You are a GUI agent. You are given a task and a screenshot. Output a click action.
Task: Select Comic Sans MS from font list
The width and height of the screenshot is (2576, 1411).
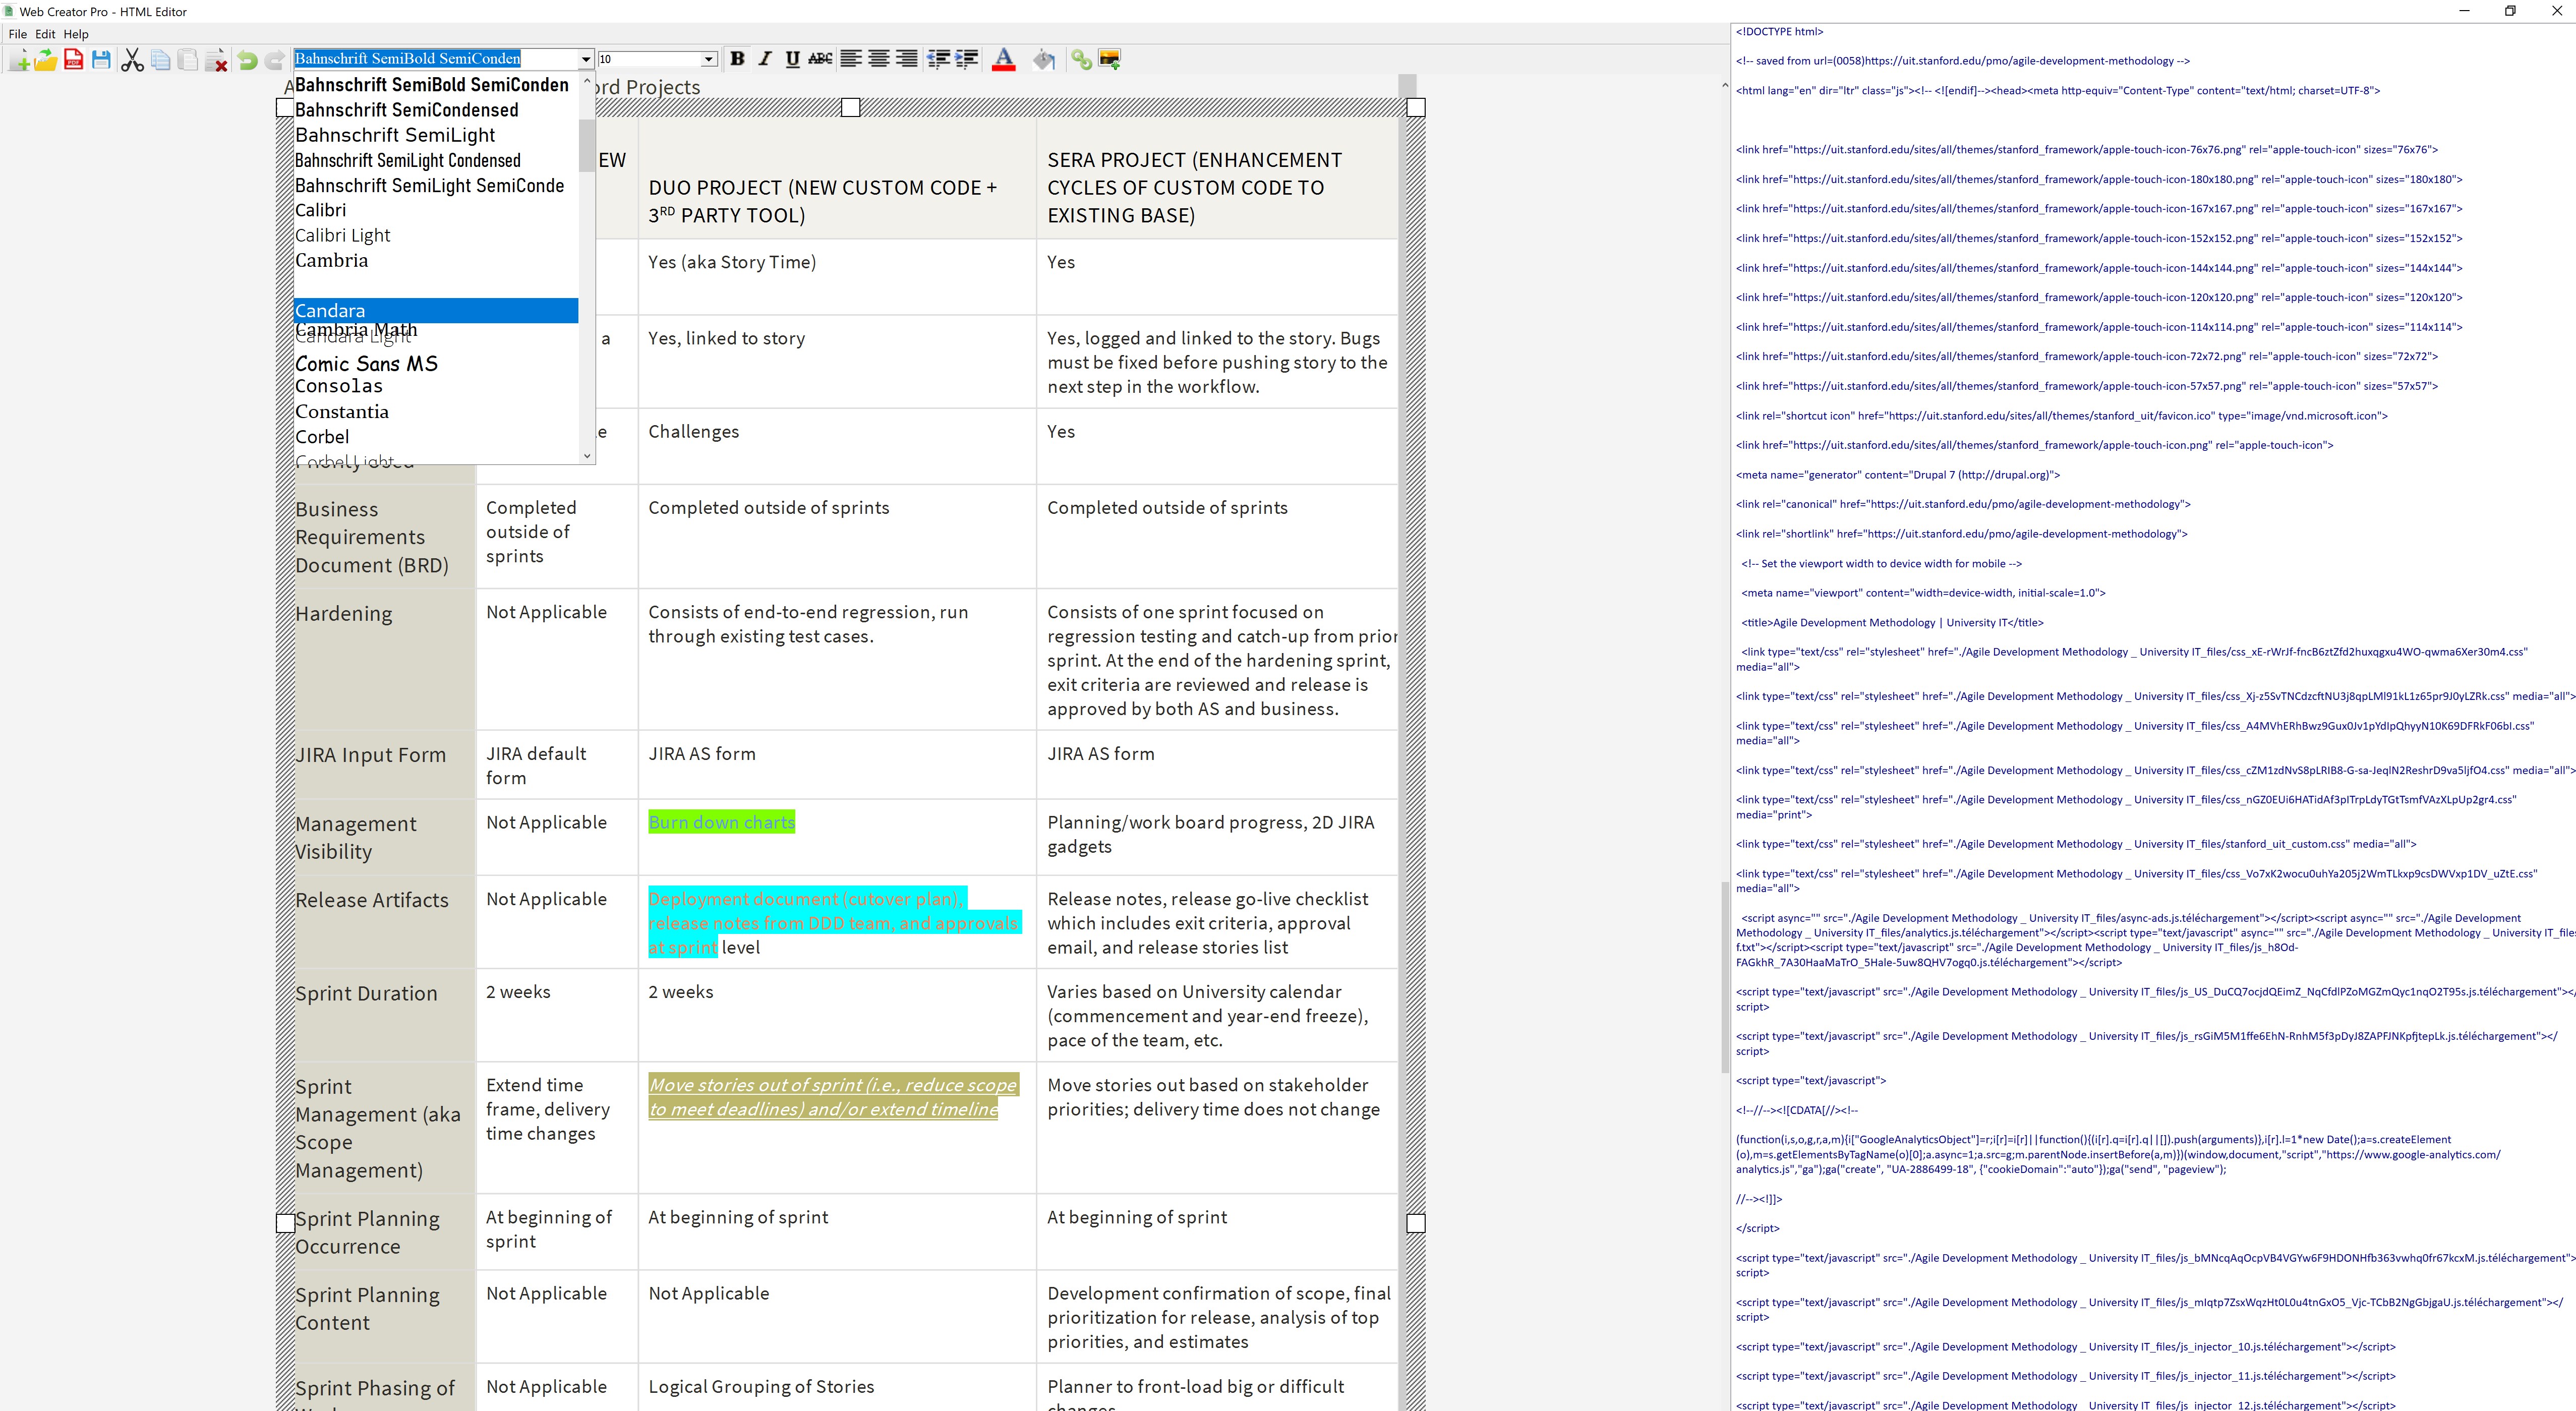[x=366, y=364]
